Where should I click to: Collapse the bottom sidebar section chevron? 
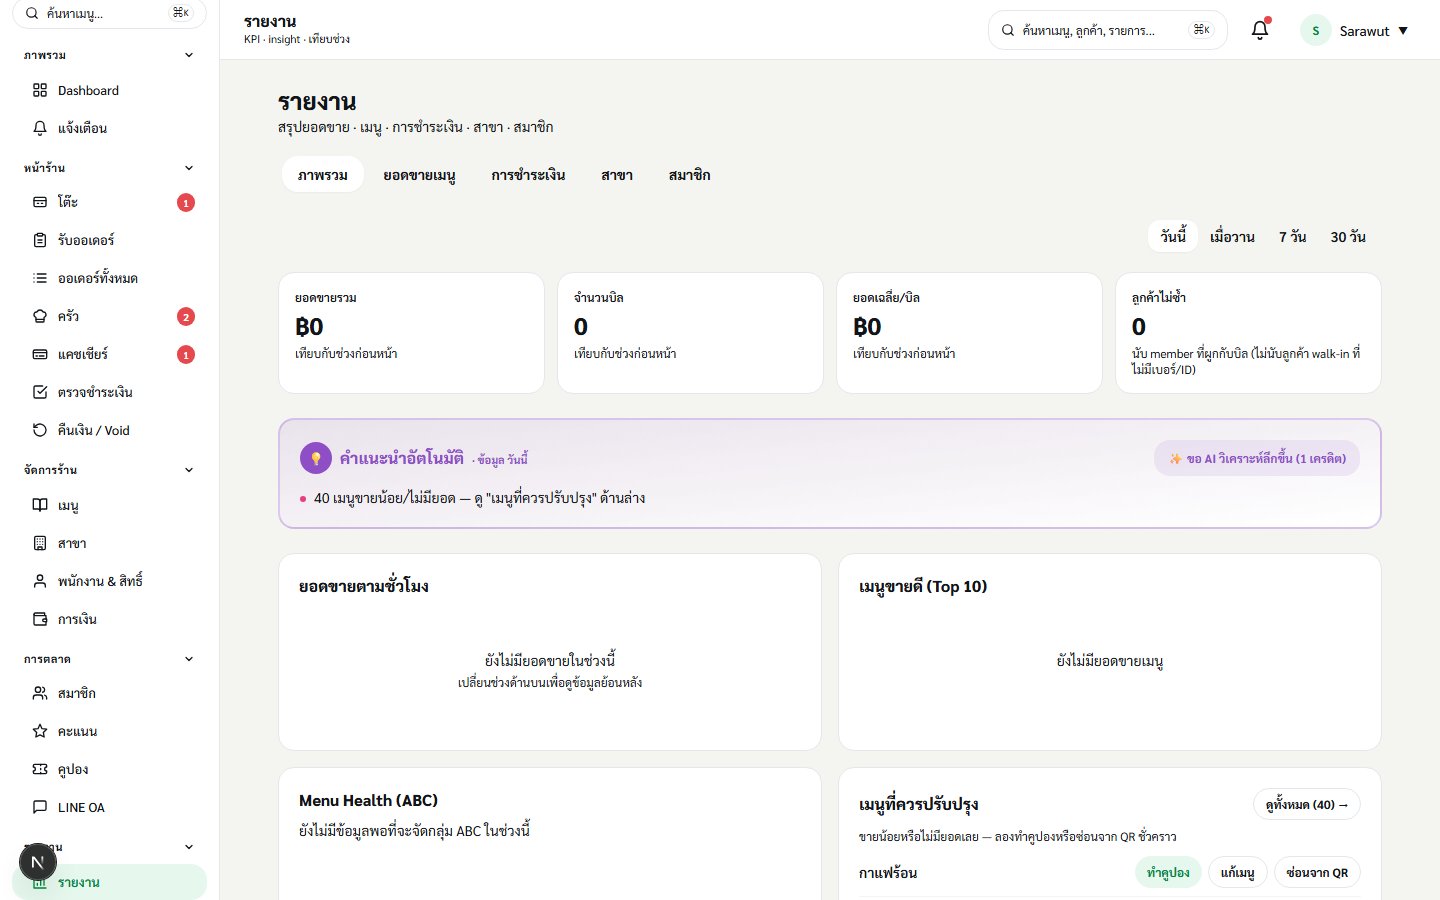[x=189, y=847]
